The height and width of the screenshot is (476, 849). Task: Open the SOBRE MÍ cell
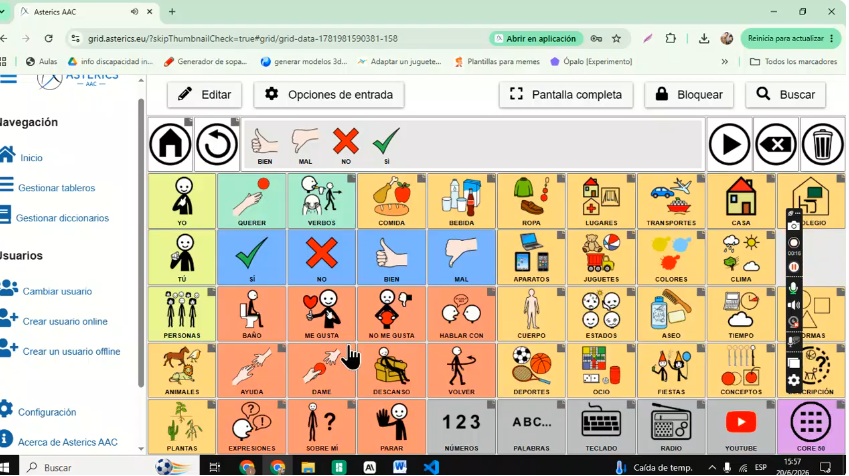tap(322, 426)
